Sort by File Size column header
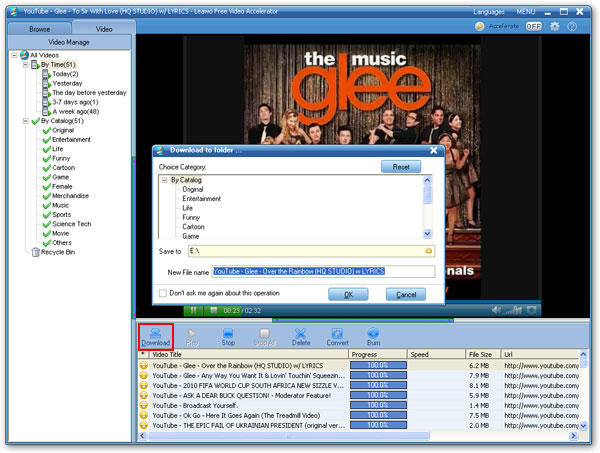The image size is (600, 453). coord(483,354)
